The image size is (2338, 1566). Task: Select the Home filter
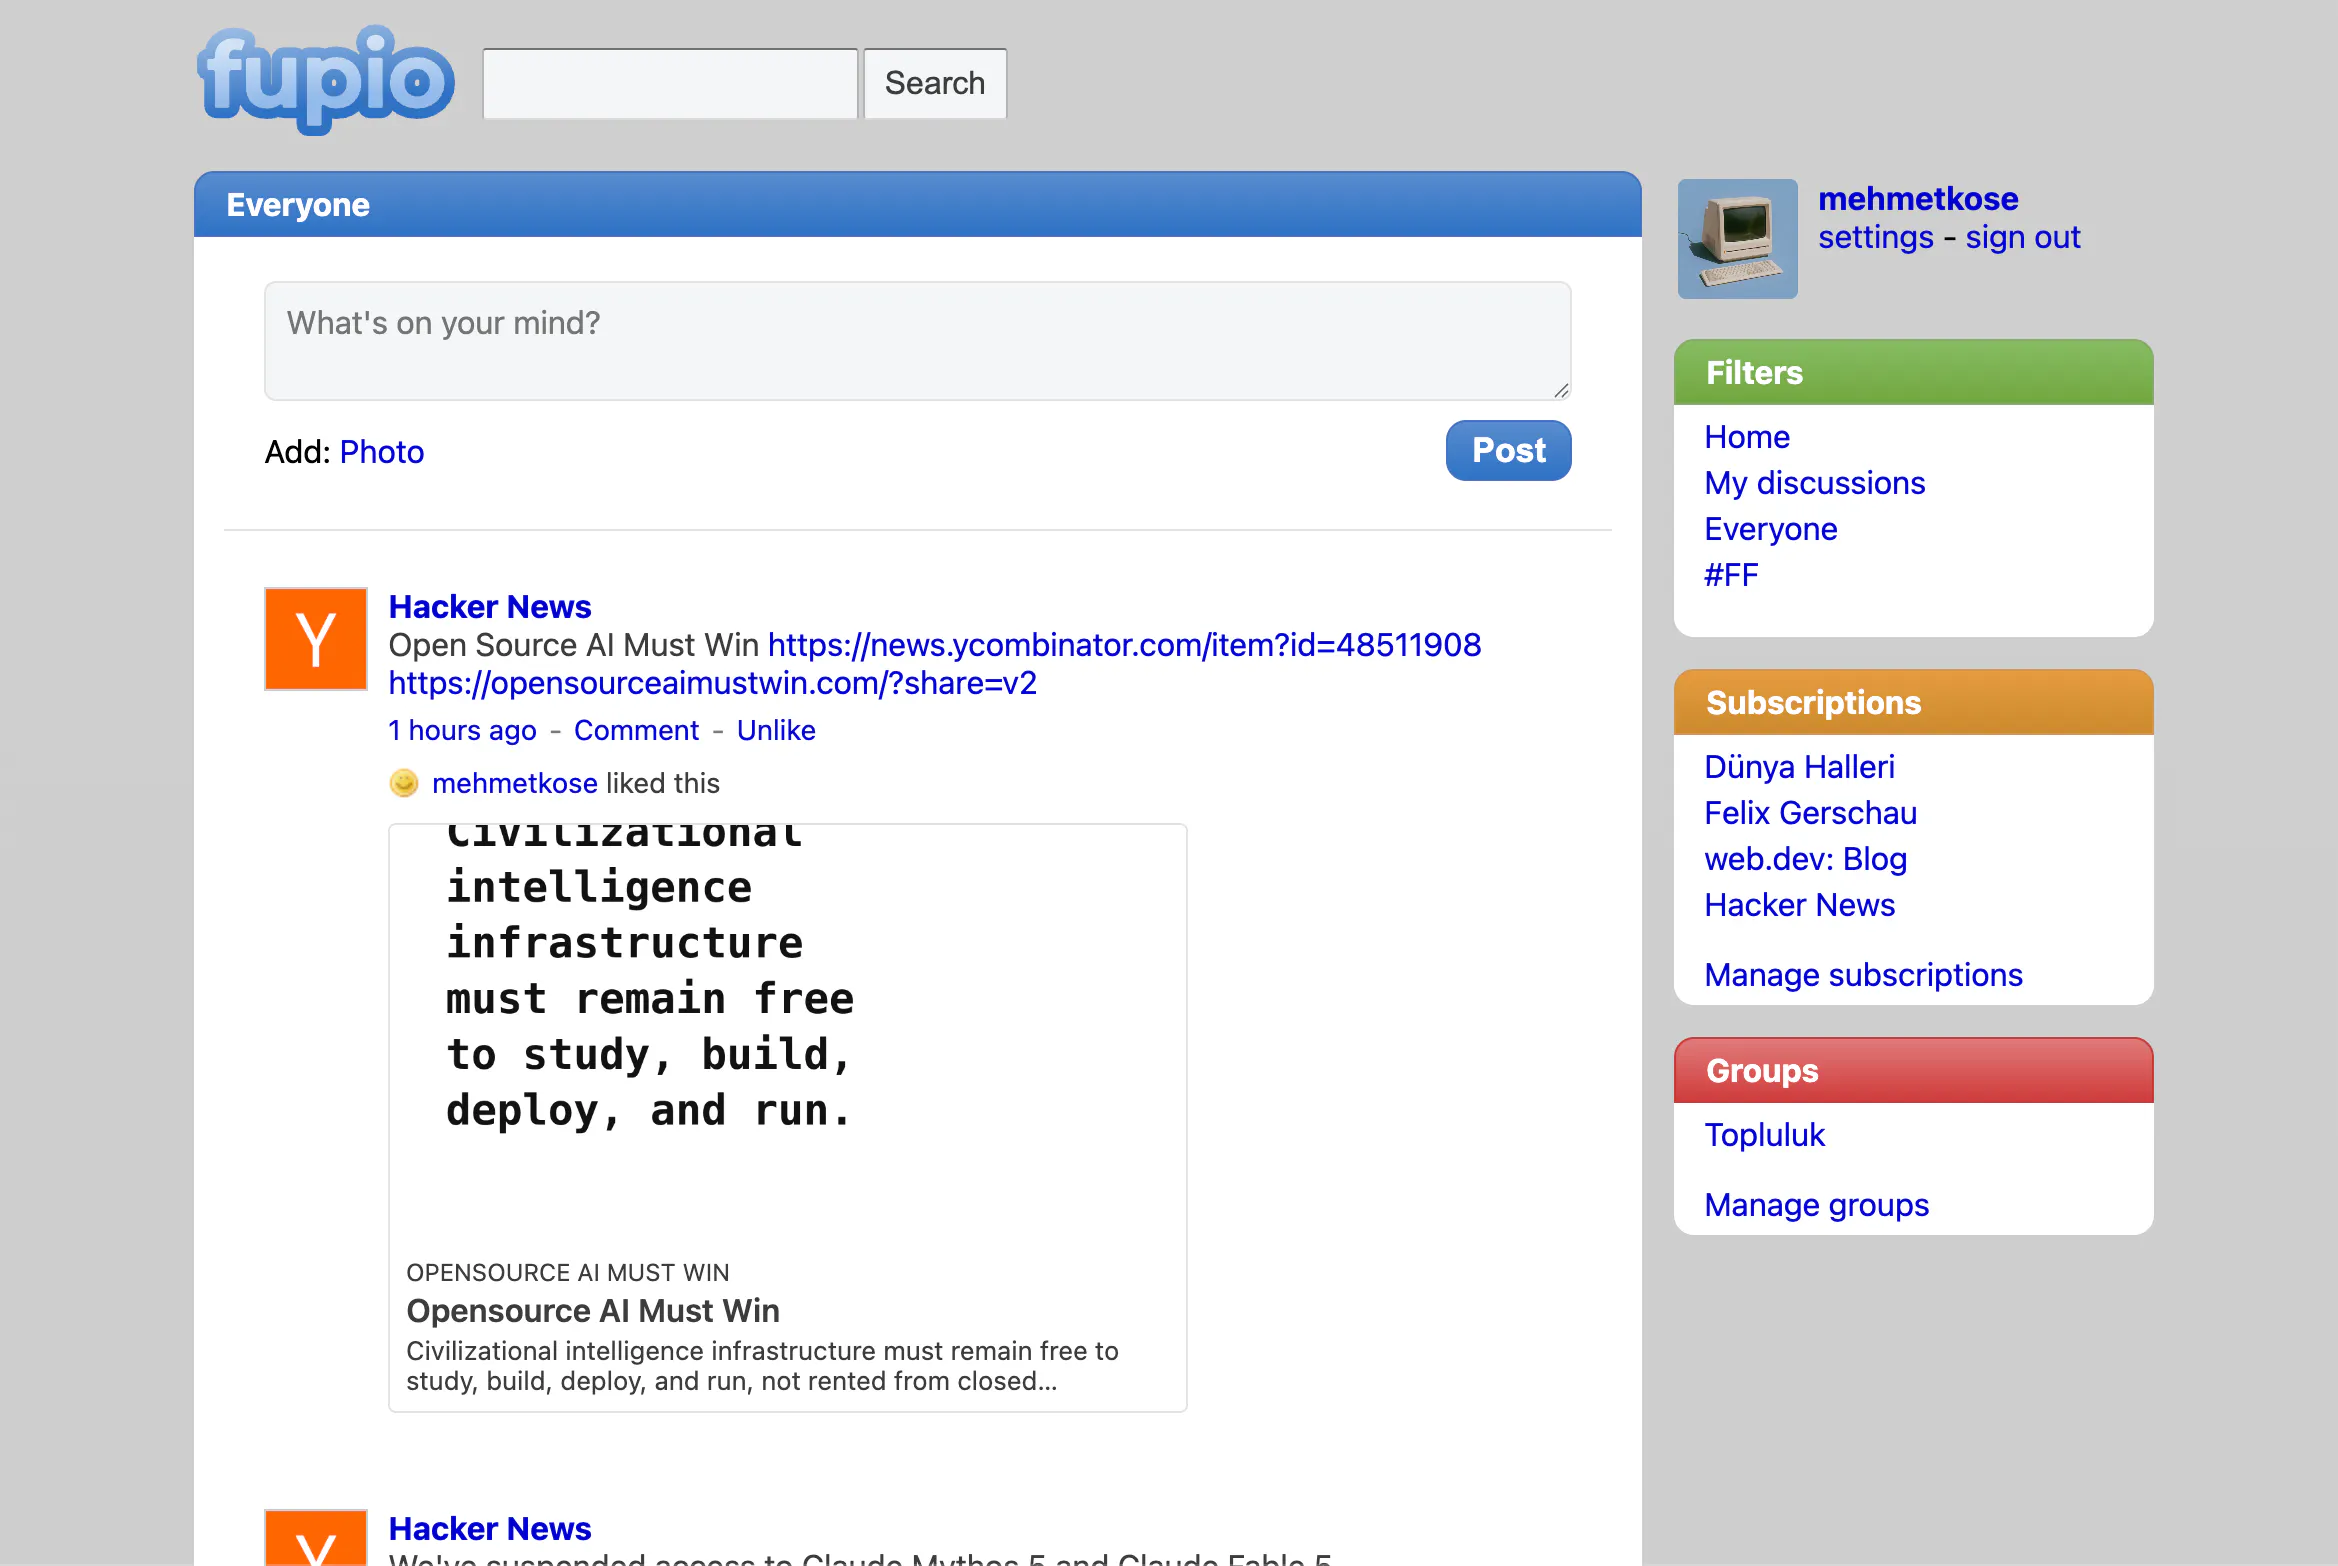[x=1747, y=437]
